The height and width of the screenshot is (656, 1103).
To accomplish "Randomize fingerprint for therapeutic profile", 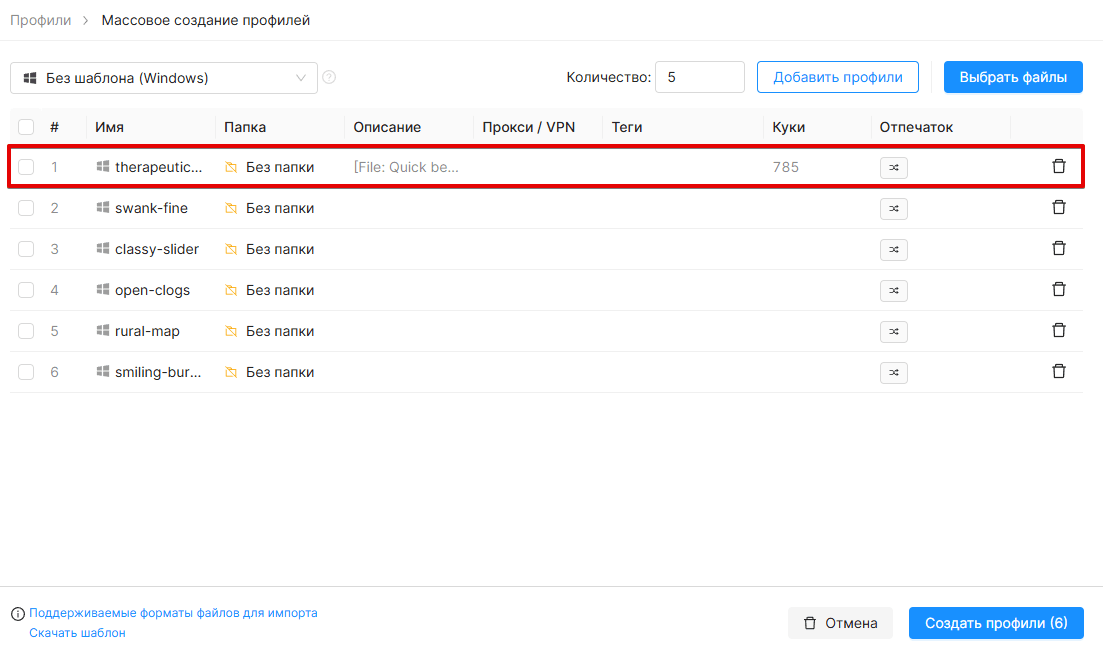I will click(x=893, y=167).
